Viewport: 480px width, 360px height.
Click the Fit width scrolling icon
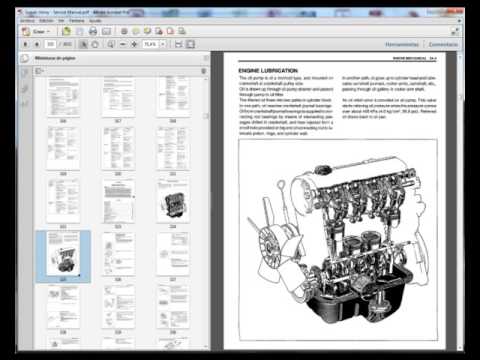coord(179,44)
